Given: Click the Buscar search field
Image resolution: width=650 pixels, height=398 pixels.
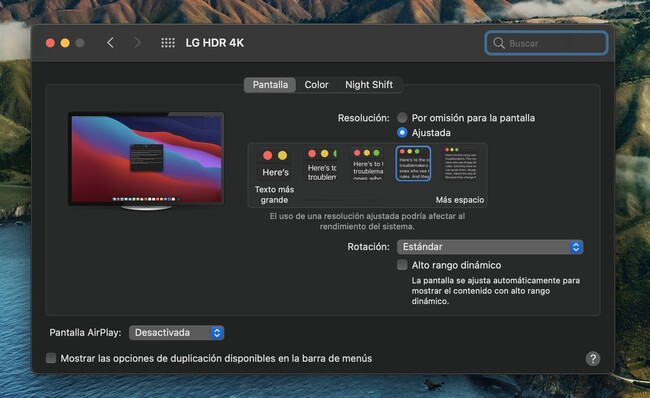Looking at the screenshot, I should click(x=546, y=43).
